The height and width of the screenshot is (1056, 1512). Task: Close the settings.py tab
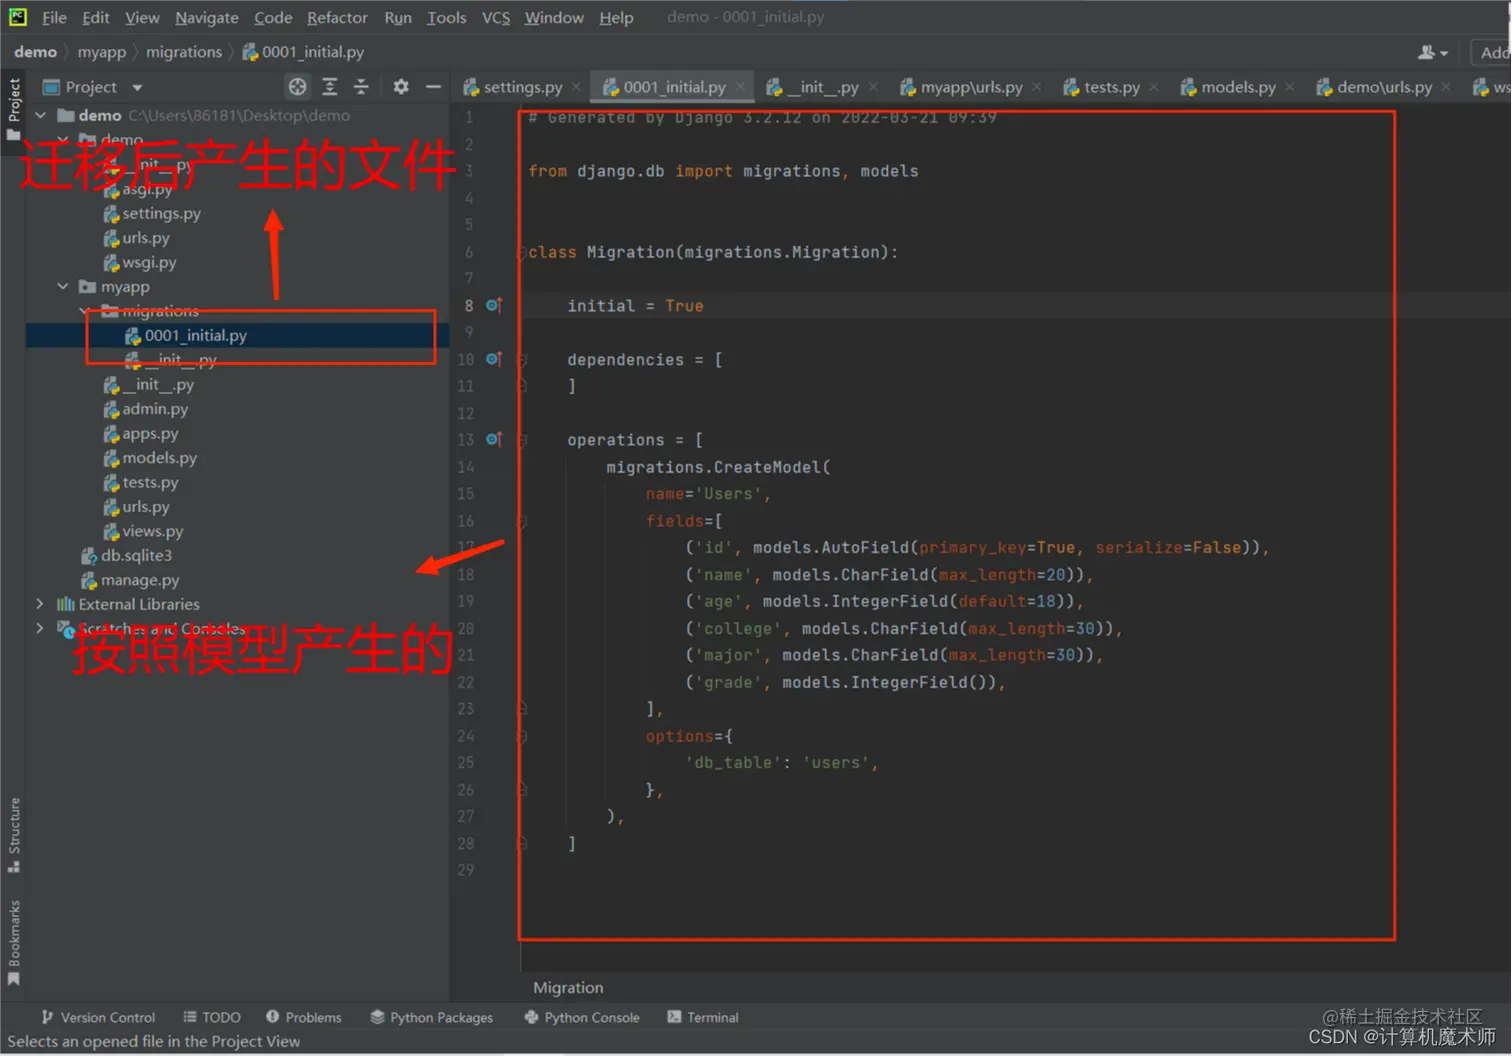(x=576, y=87)
